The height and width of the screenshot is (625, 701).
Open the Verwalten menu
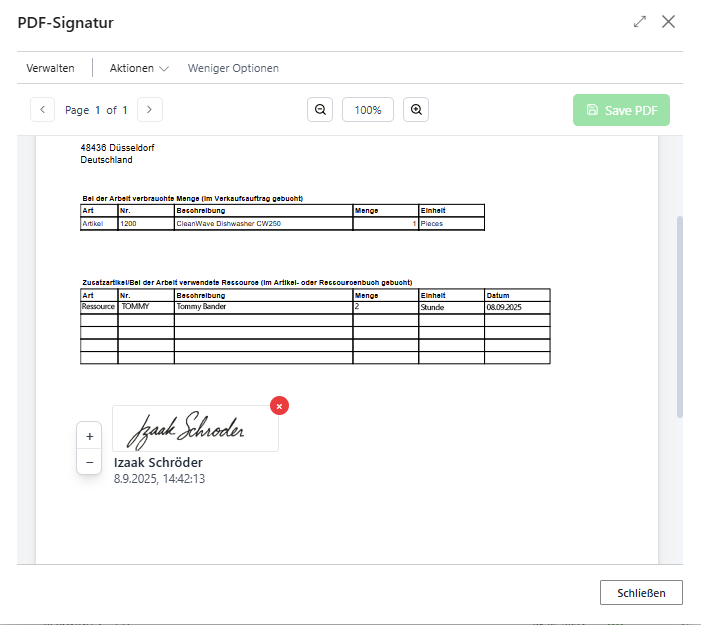click(51, 68)
